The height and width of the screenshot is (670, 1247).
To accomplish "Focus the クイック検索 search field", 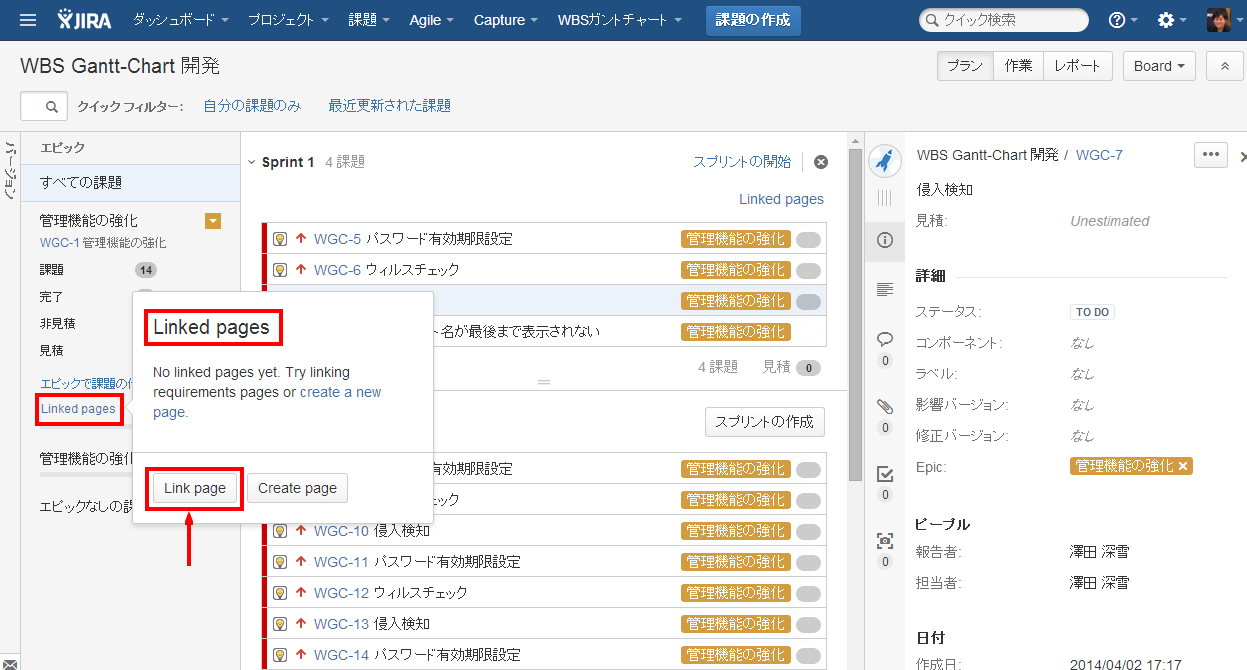I will (x=1004, y=20).
